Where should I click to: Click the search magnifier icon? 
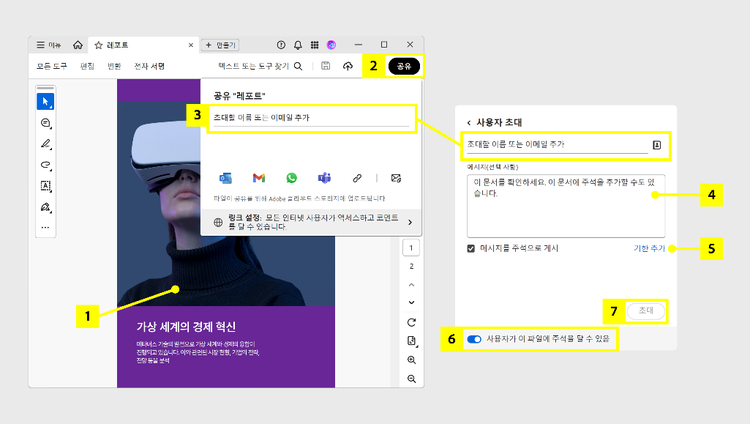pyautogui.click(x=298, y=66)
